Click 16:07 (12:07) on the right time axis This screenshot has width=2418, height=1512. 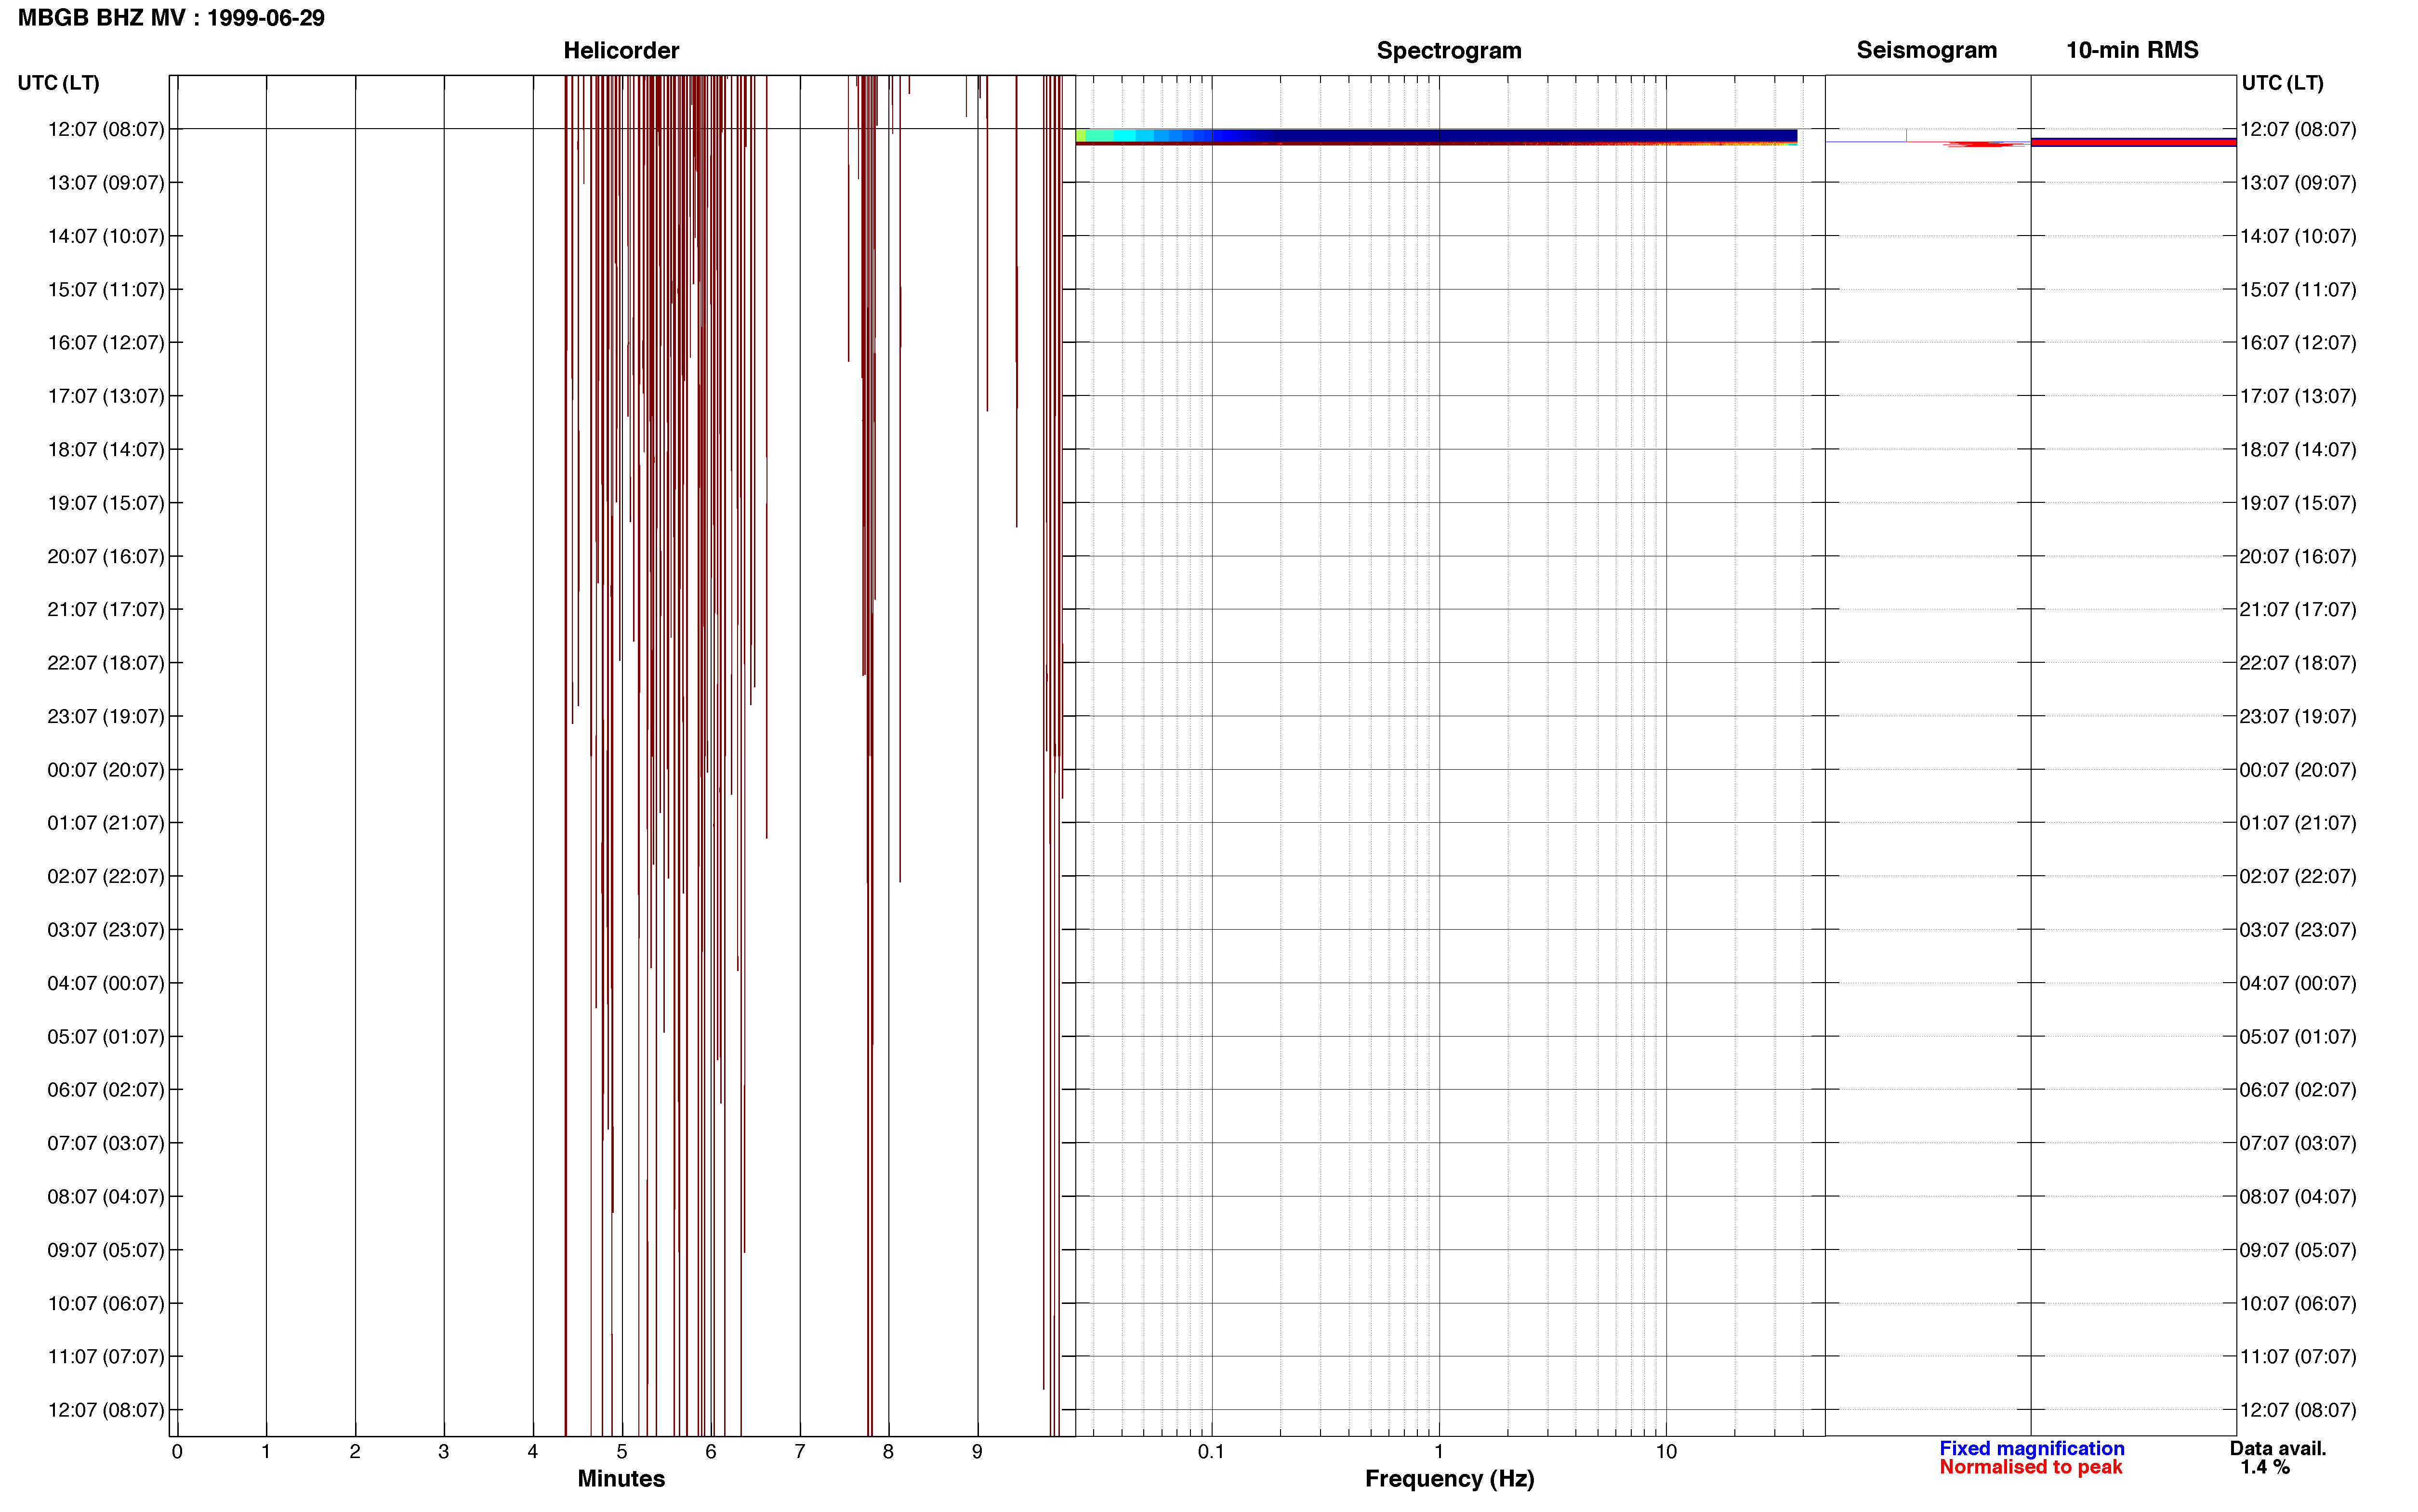pyautogui.click(x=2298, y=343)
